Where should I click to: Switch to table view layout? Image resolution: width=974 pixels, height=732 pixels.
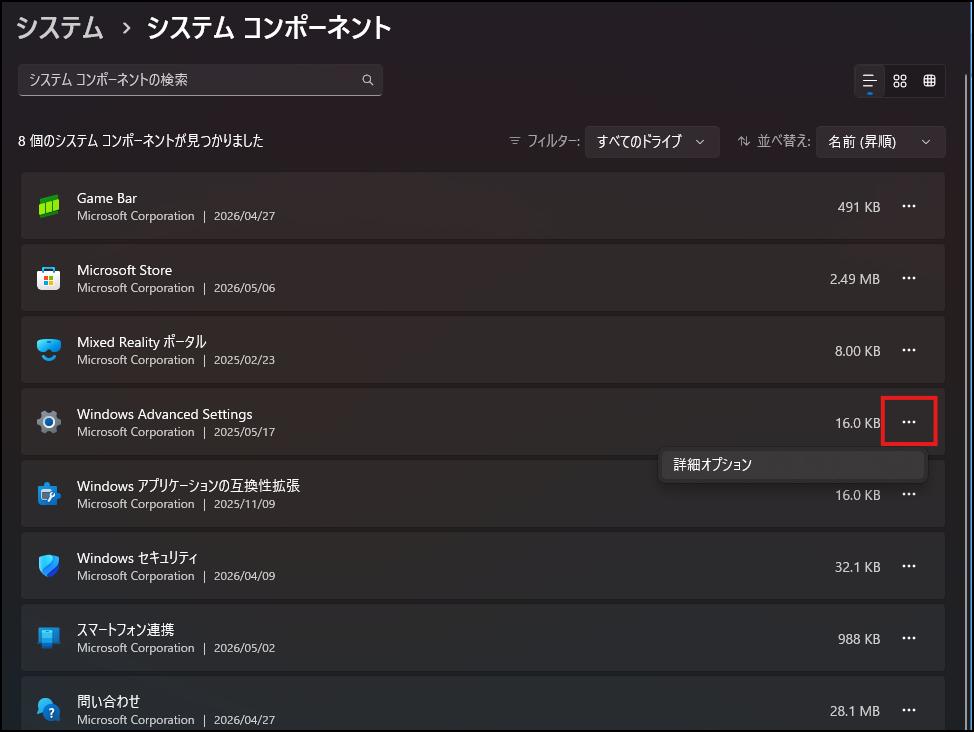point(929,81)
